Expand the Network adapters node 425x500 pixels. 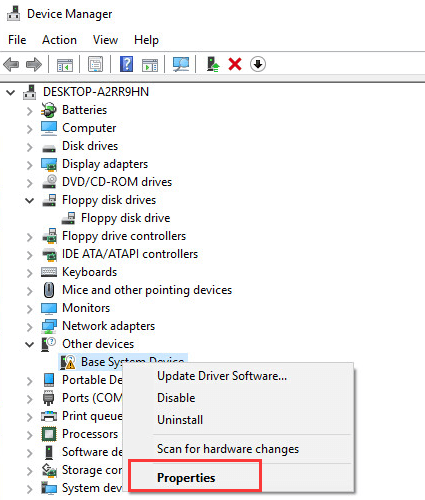(30, 326)
